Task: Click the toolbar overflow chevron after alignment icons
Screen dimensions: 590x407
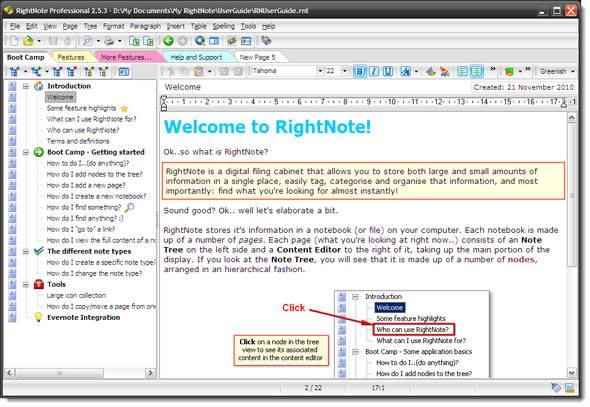Action: 493,69
